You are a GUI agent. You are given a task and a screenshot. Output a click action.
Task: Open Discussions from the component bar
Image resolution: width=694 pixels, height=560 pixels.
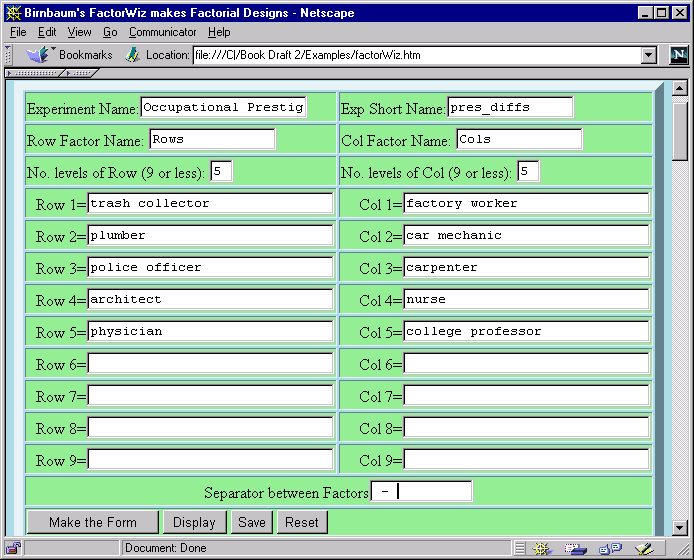(609, 548)
